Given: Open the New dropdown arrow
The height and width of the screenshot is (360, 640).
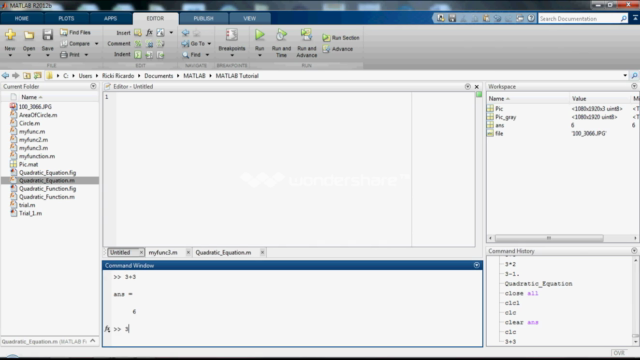Looking at the screenshot, I should [10, 55].
